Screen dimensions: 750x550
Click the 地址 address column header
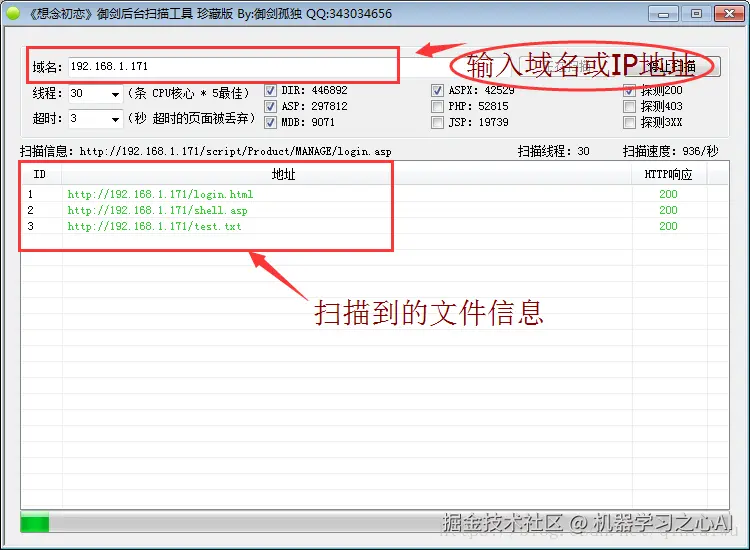tap(346, 175)
